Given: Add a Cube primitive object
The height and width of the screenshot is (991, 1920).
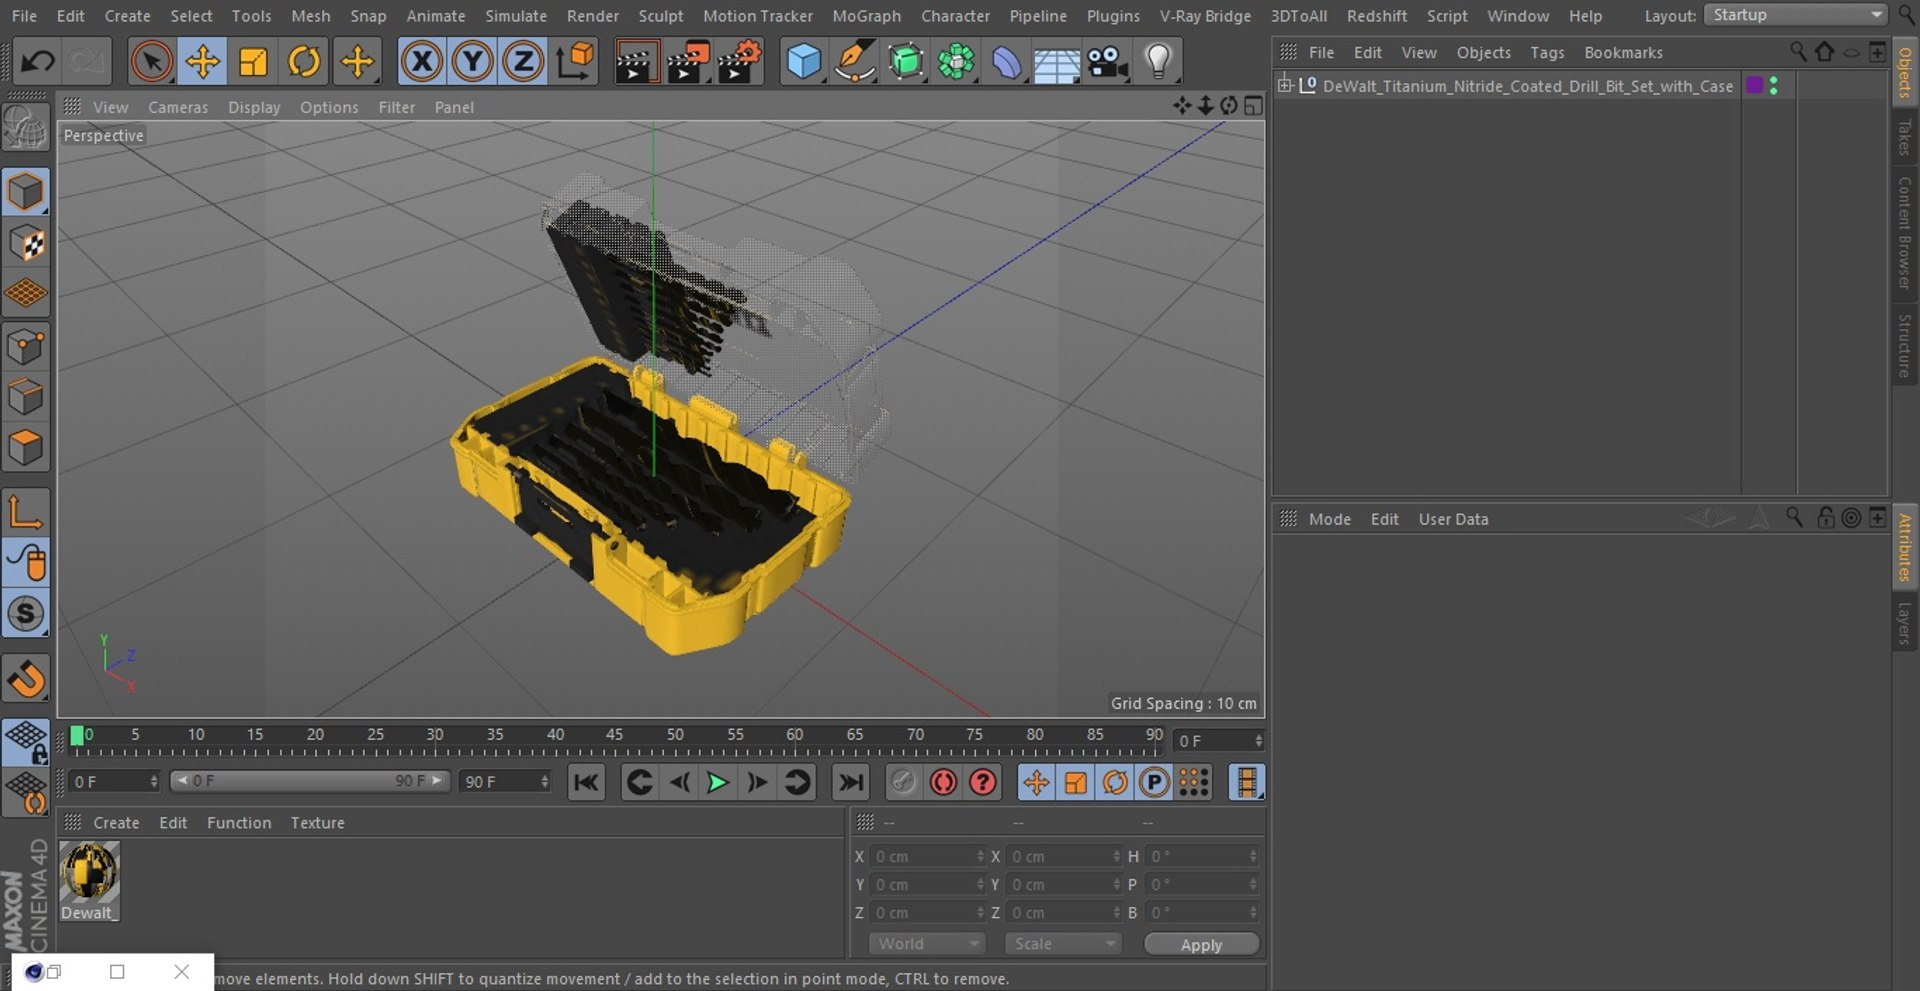Looking at the screenshot, I should coord(803,62).
